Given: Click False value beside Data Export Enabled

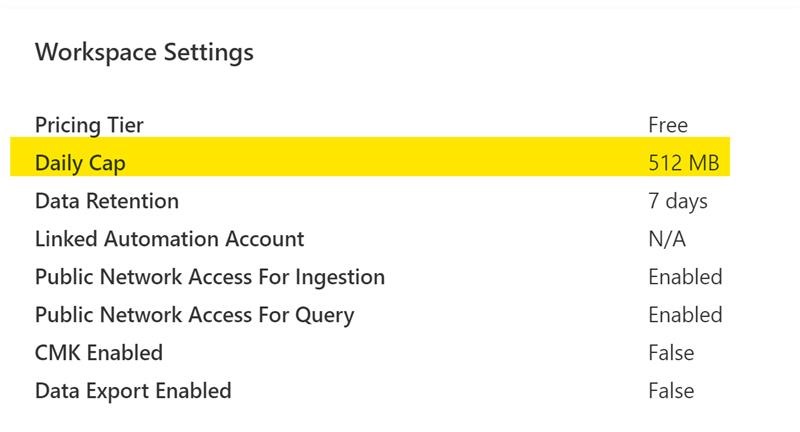Looking at the screenshot, I should click(x=671, y=391).
